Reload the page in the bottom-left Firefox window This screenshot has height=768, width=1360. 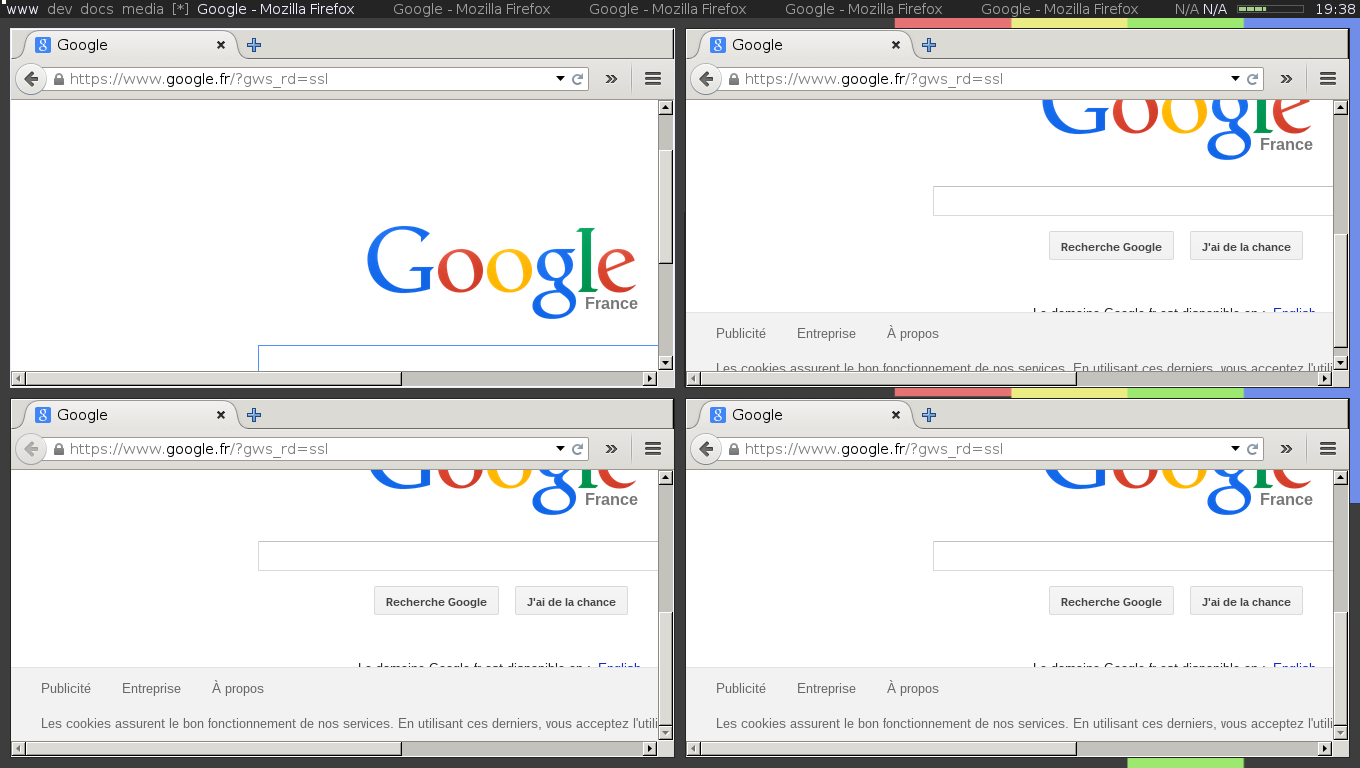pos(577,449)
